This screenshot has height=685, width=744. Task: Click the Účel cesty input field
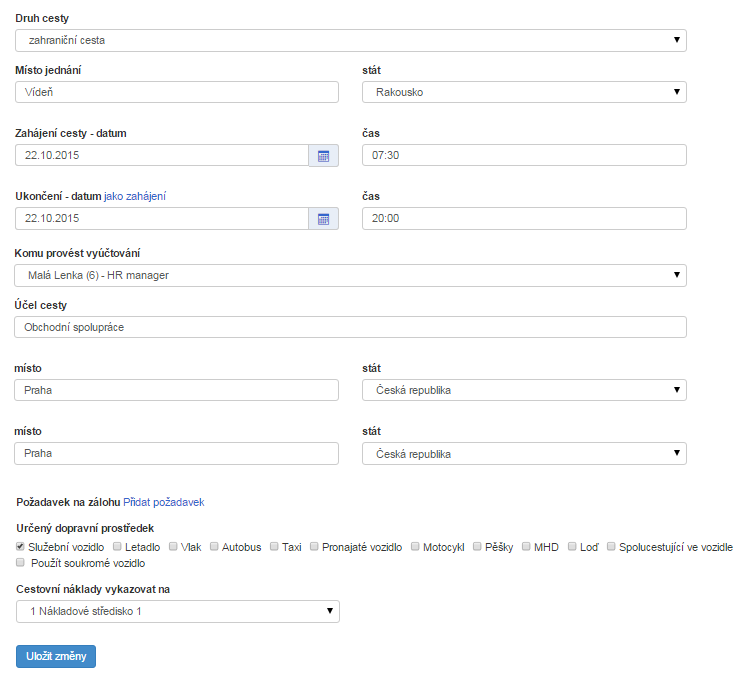pyautogui.click(x=350, y=327)
